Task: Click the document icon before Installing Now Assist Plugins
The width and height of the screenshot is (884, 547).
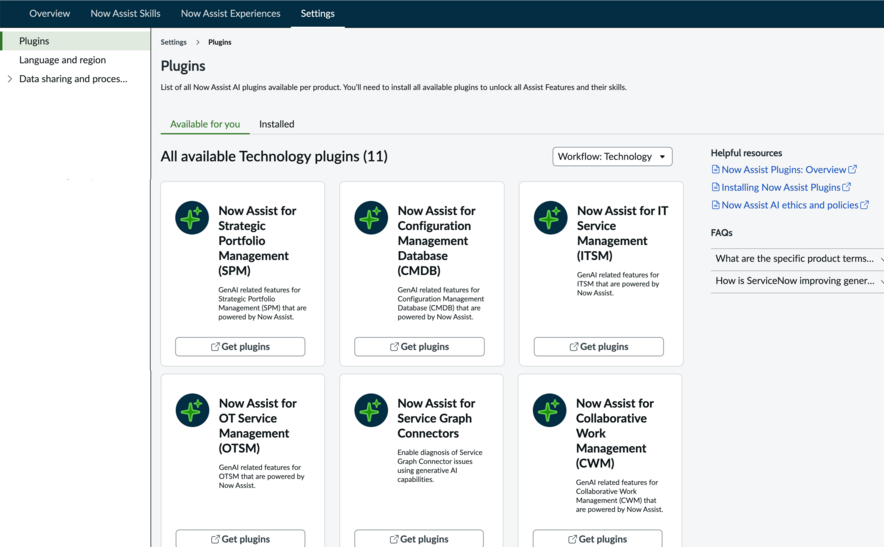Action: tap(715, 187)
